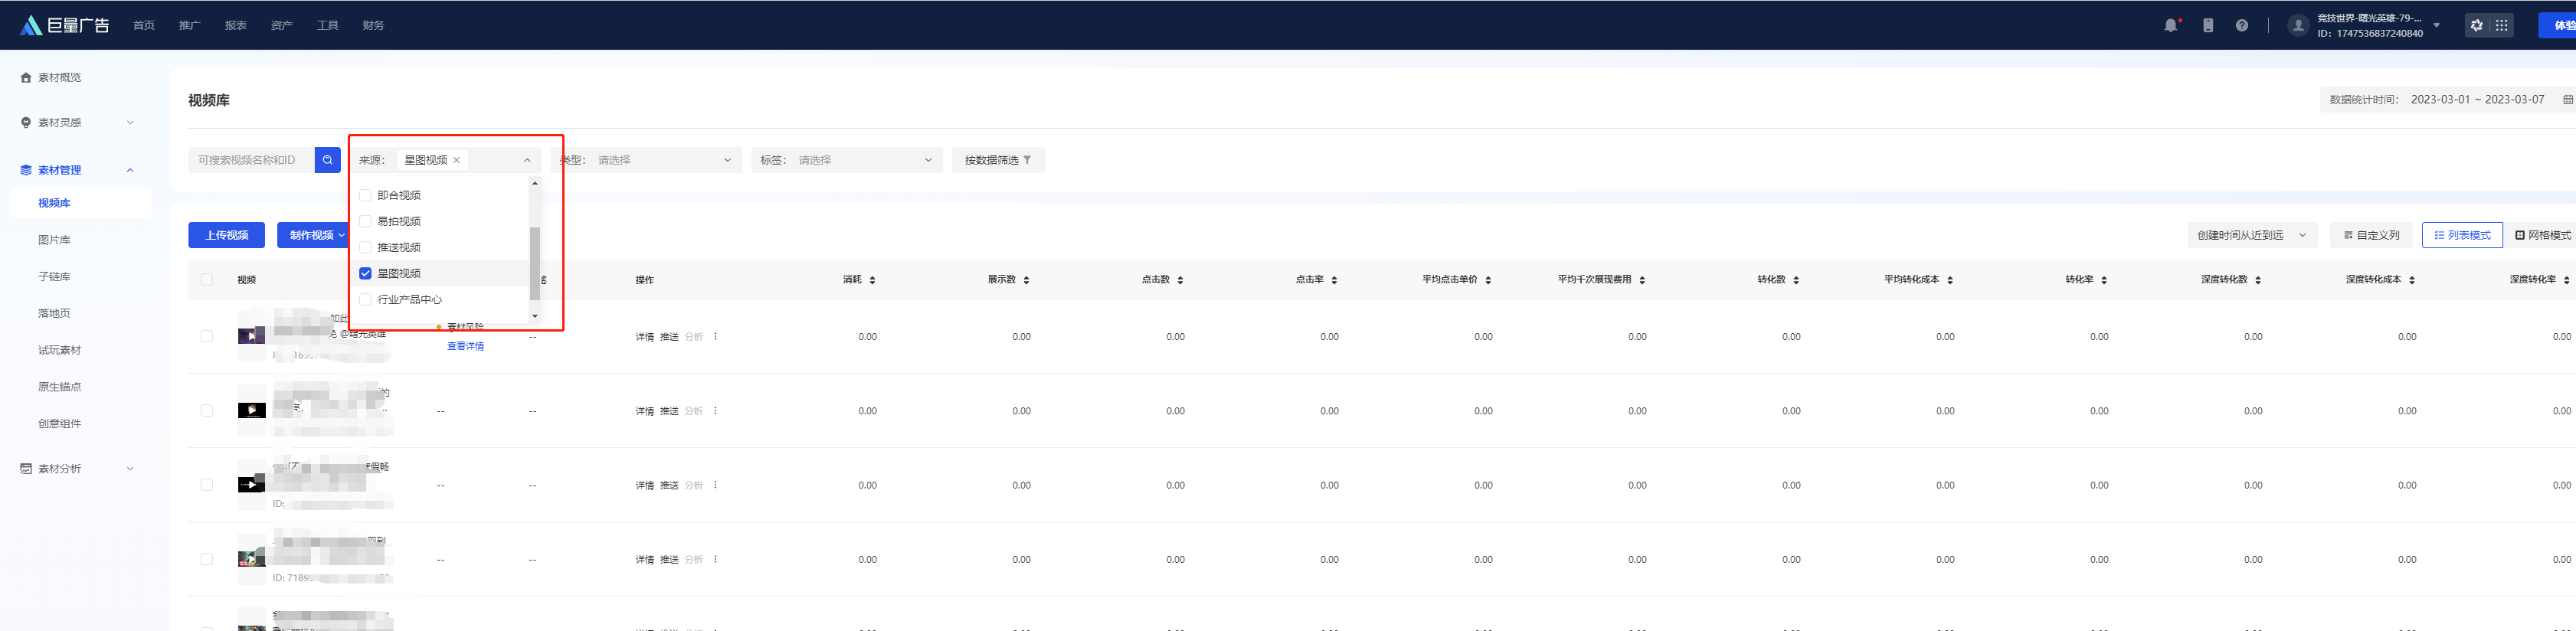2576x631 pixels.
Task: Sort by 消耗 column arrows
Action: click(x=872, y=280)
